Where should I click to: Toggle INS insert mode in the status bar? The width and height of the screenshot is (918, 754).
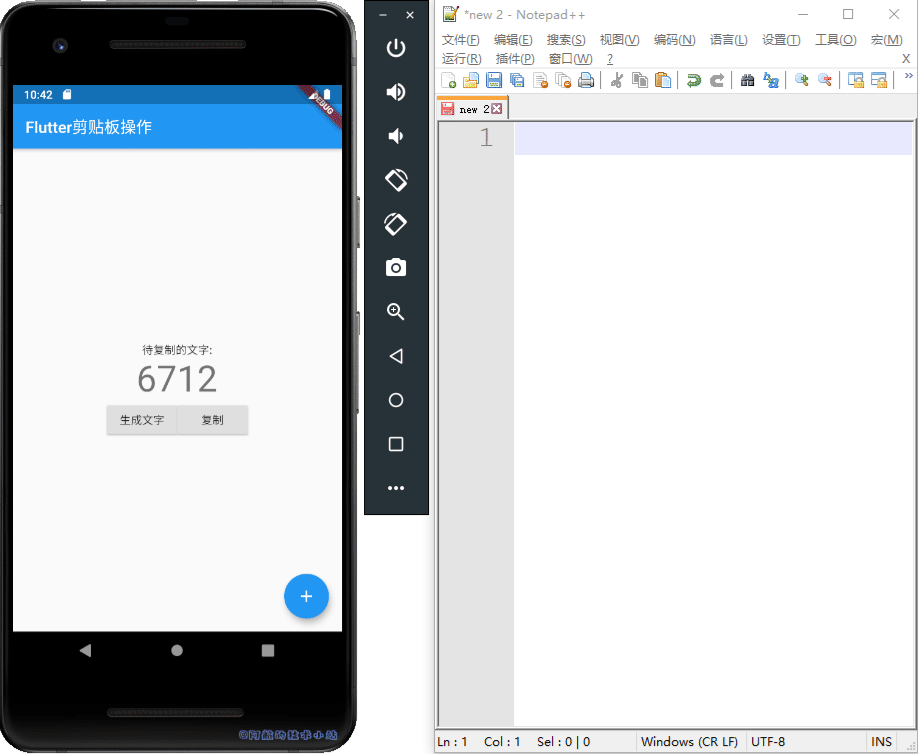point(881,742)
